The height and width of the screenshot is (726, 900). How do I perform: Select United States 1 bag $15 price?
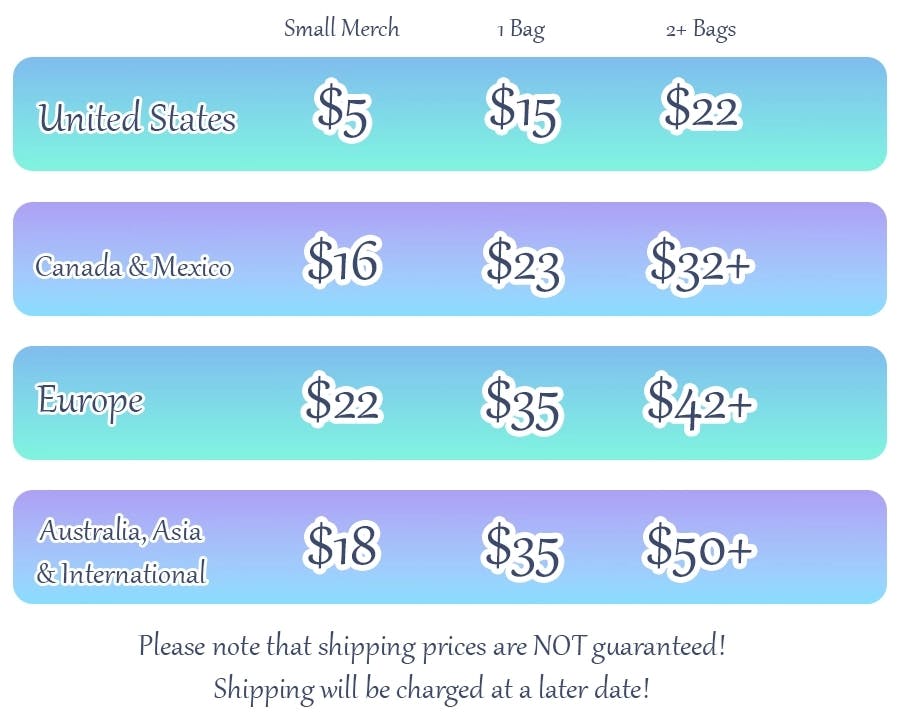[x=522, y=109]
